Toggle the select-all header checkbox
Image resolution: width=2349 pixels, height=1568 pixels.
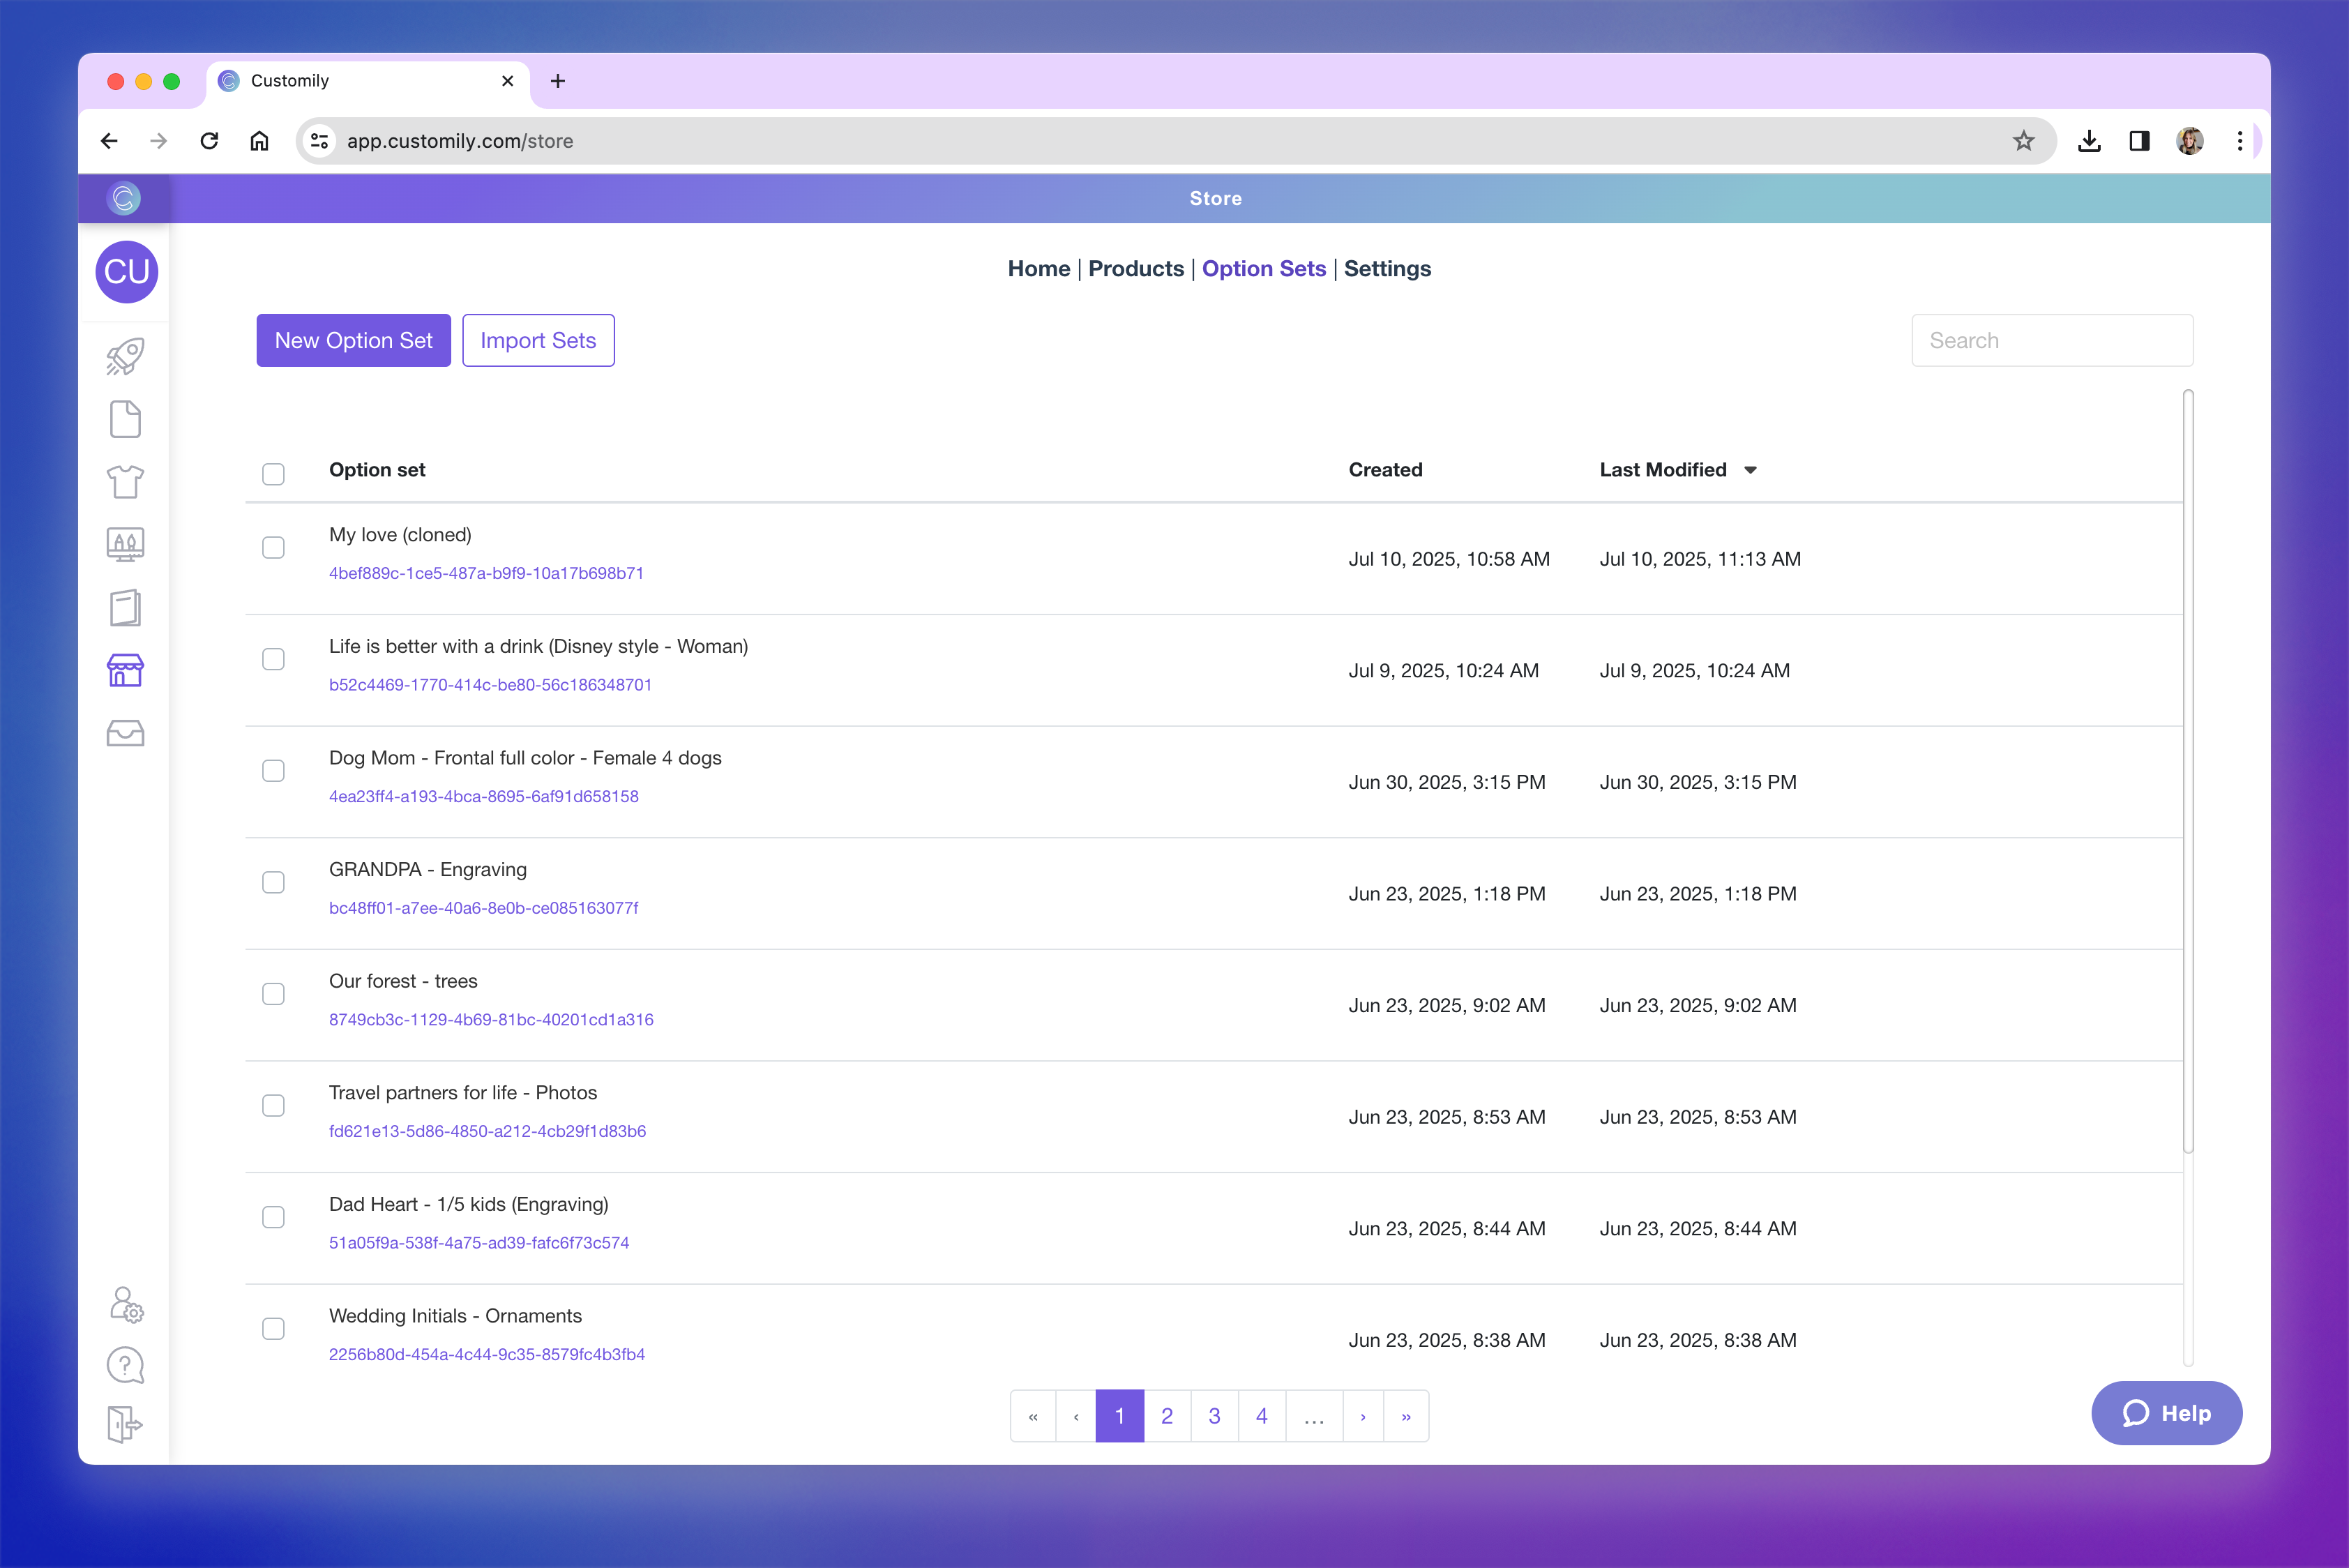[x=273, y=473]
